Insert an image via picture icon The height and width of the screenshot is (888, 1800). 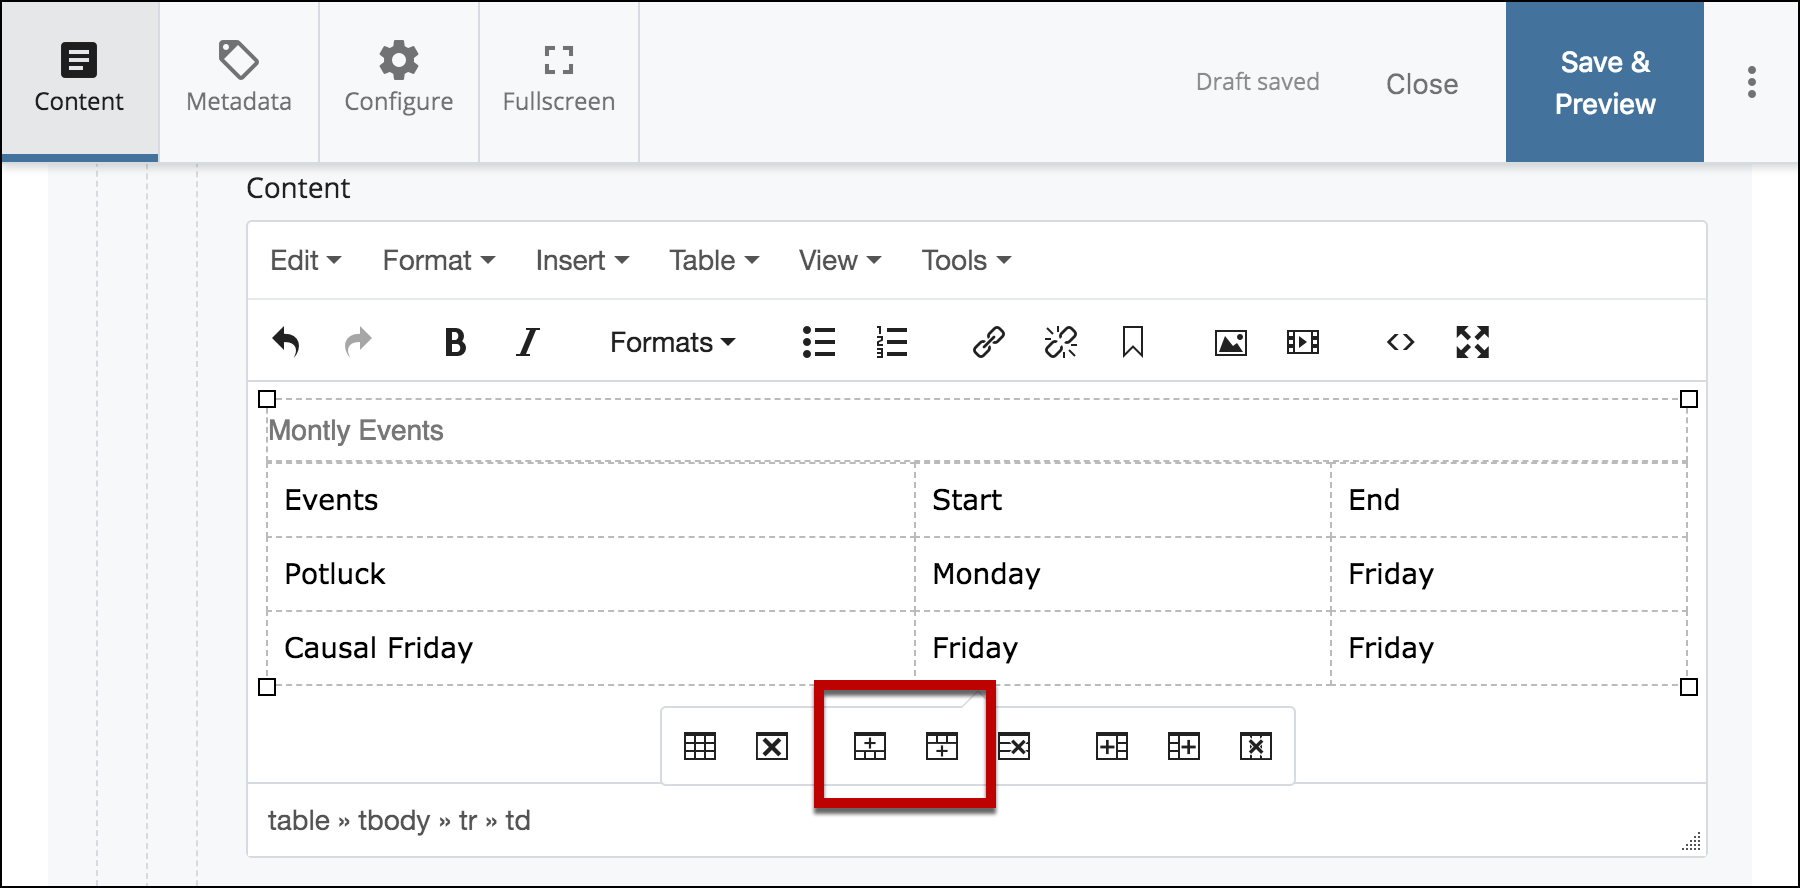click(x=1230, y=342)
